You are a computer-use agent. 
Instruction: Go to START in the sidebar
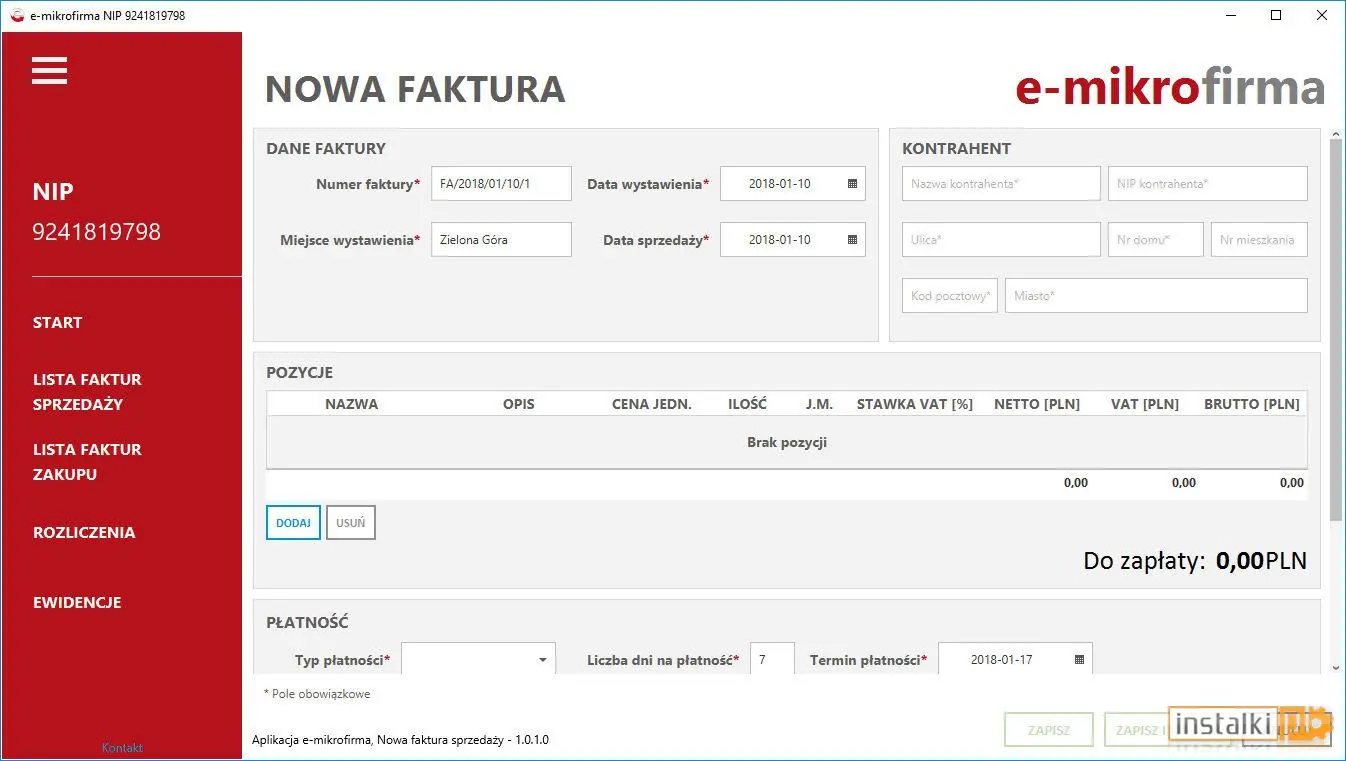pyautogui.click(x=57, y=322)
